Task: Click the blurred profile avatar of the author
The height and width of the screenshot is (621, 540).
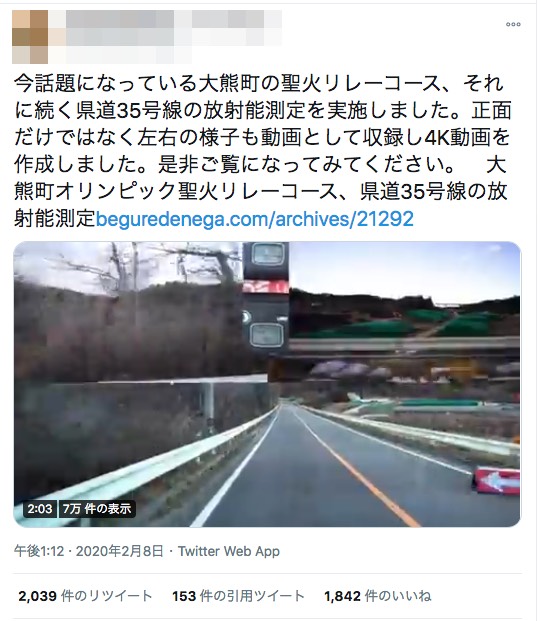Action: click(x=30, y=37)
